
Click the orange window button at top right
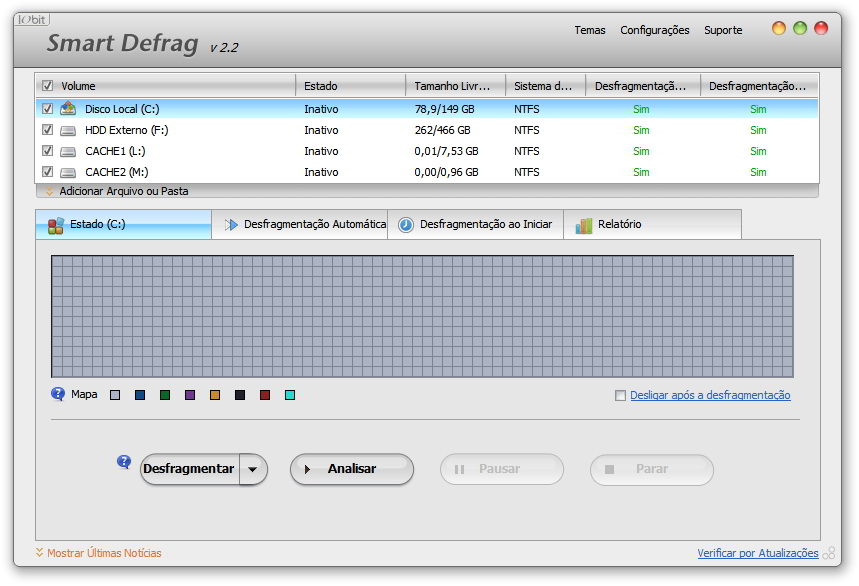(778, 28)
